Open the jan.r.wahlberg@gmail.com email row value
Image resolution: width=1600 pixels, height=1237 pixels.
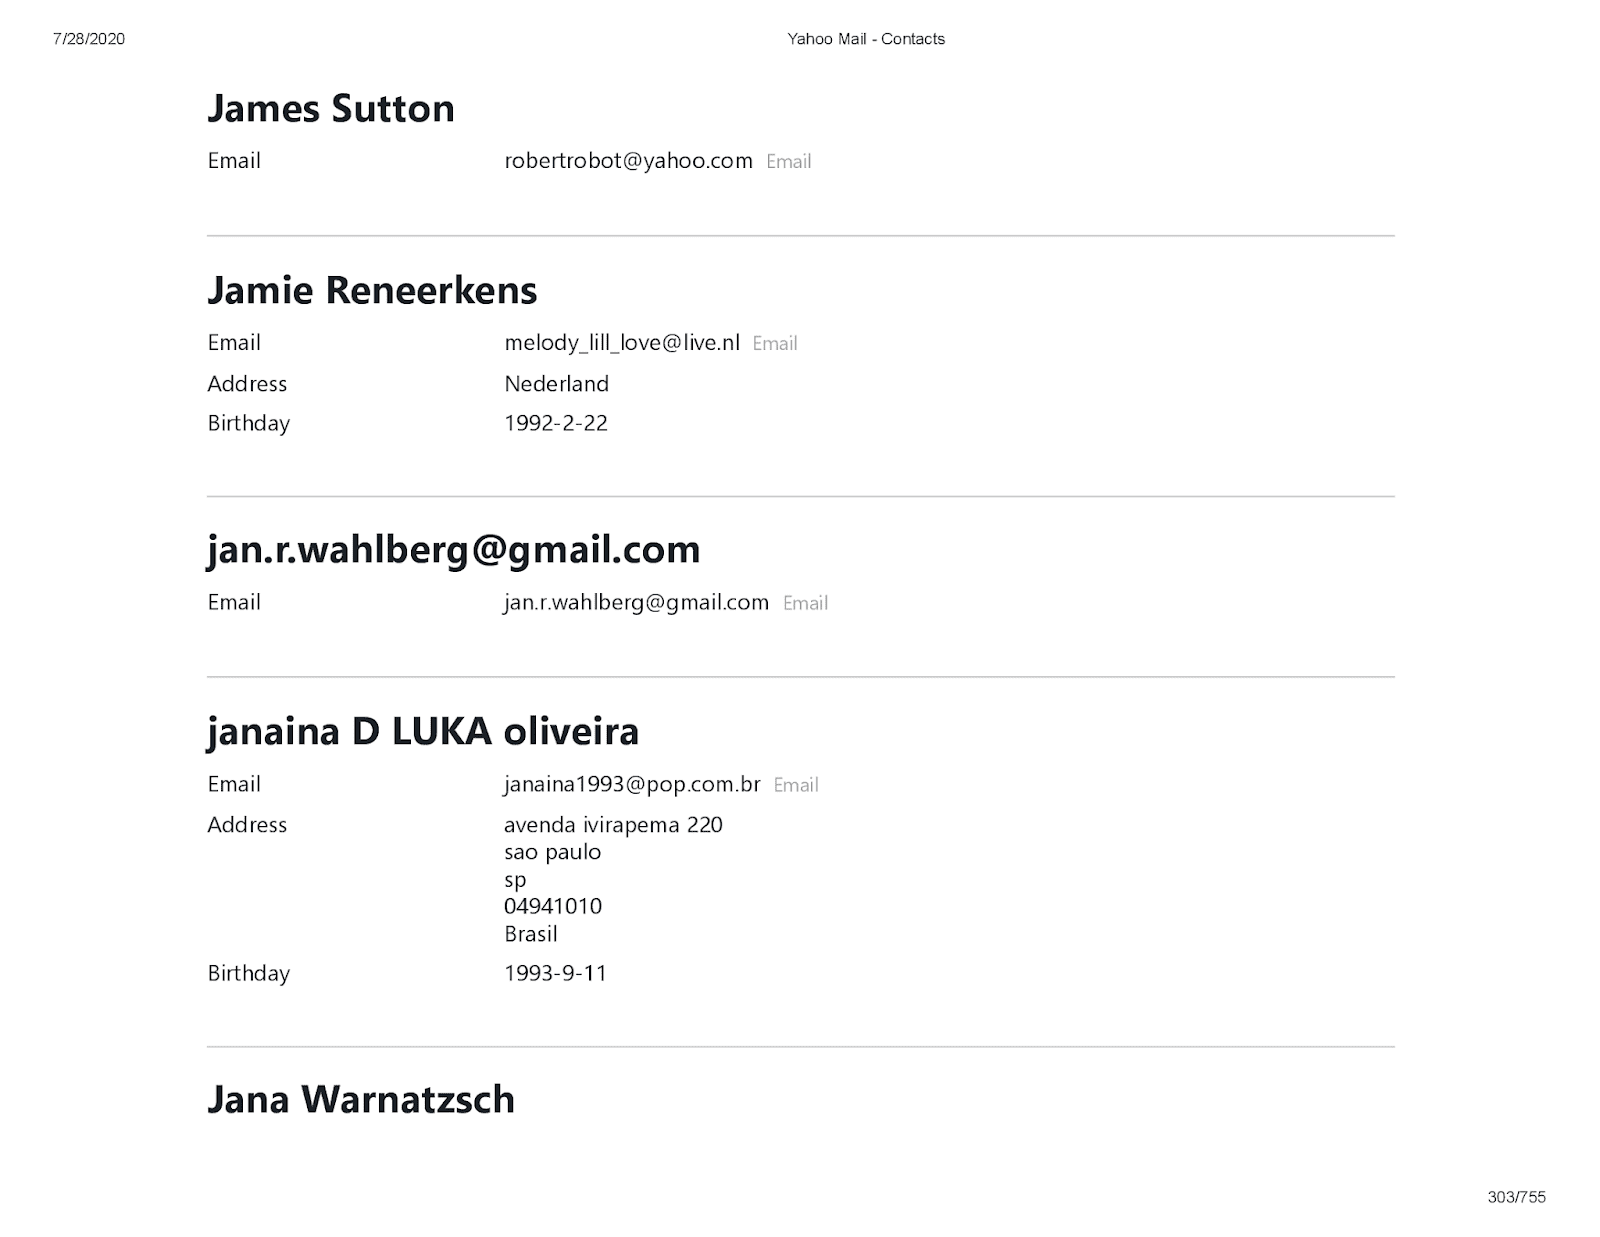[636, 602]
